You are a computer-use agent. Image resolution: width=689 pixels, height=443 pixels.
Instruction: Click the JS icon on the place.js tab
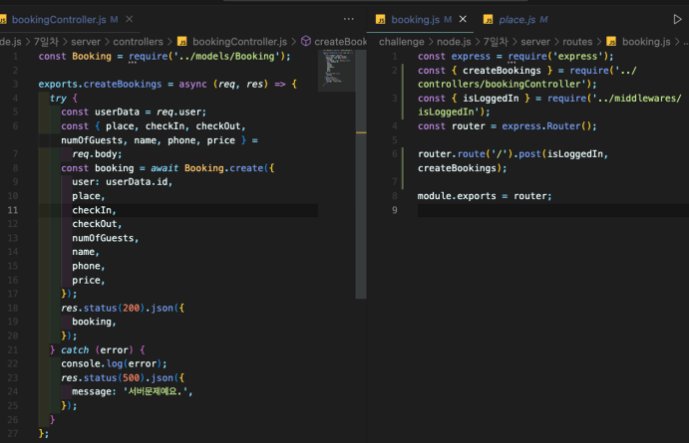click(488, 20)
